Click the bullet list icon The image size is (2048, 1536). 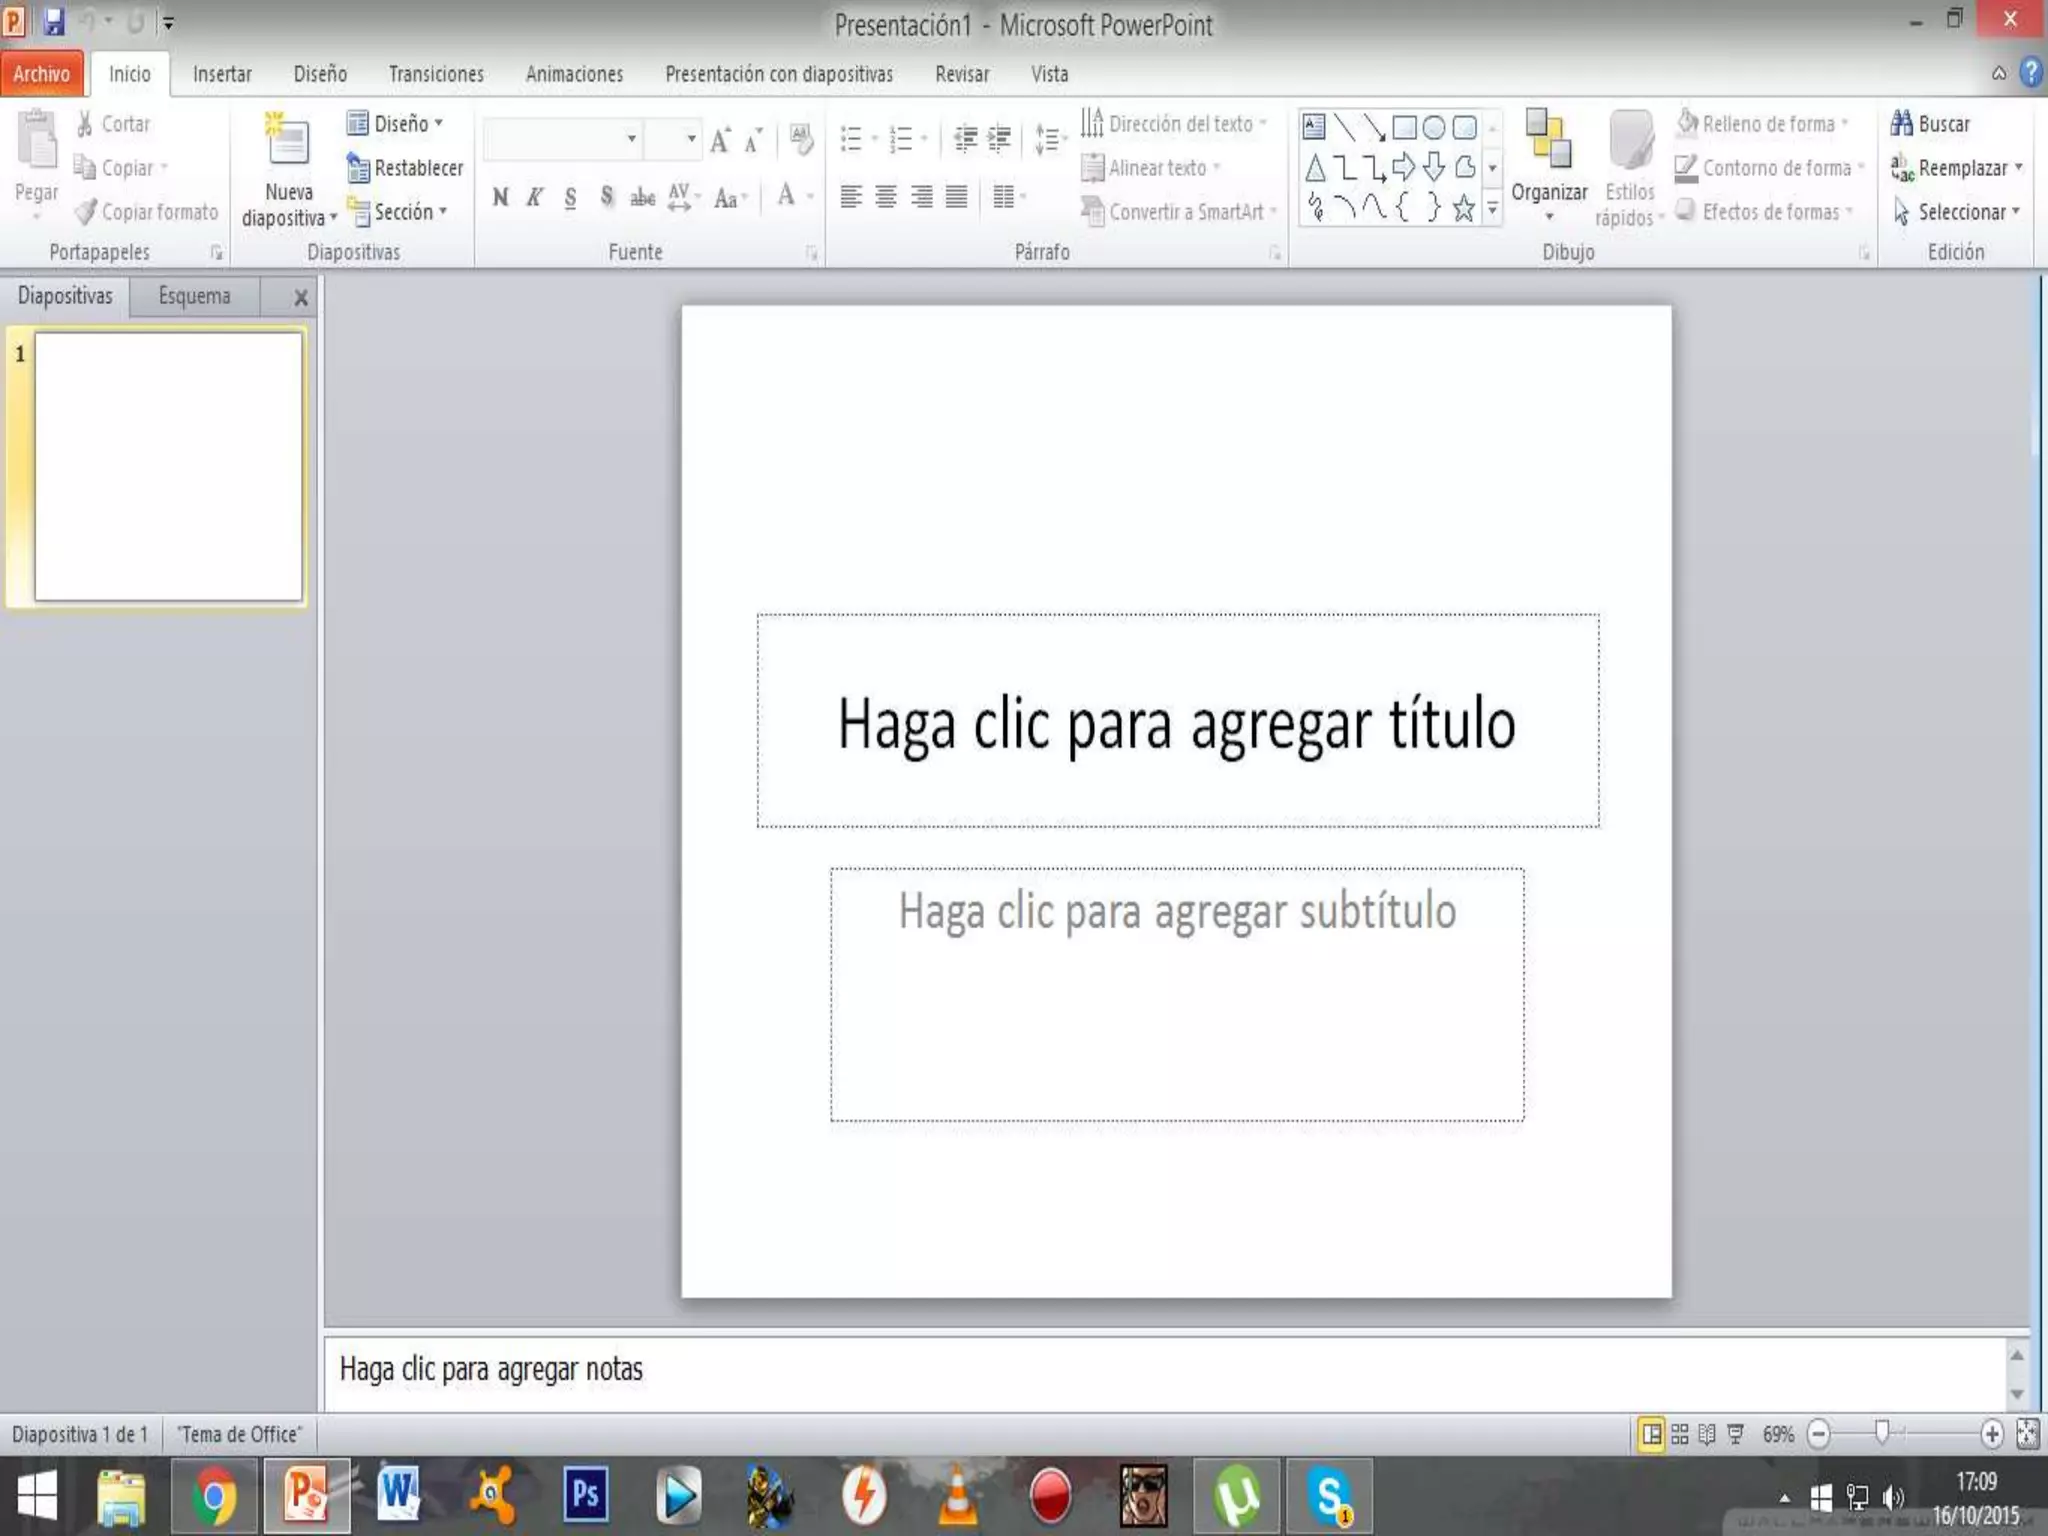851,139
